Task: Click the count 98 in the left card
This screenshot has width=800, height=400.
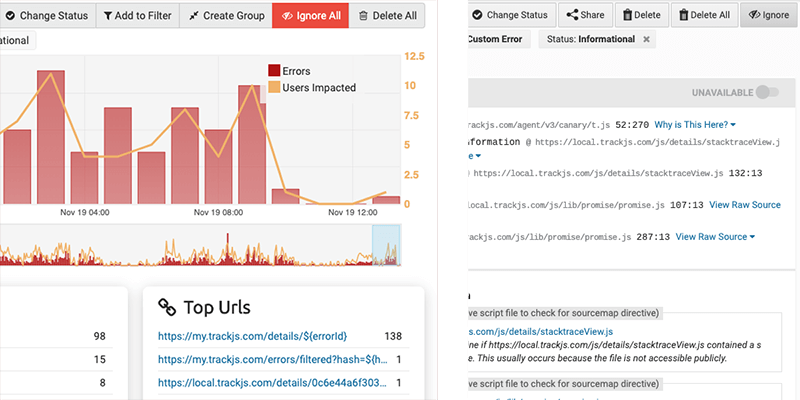Action: pos(99,336)
